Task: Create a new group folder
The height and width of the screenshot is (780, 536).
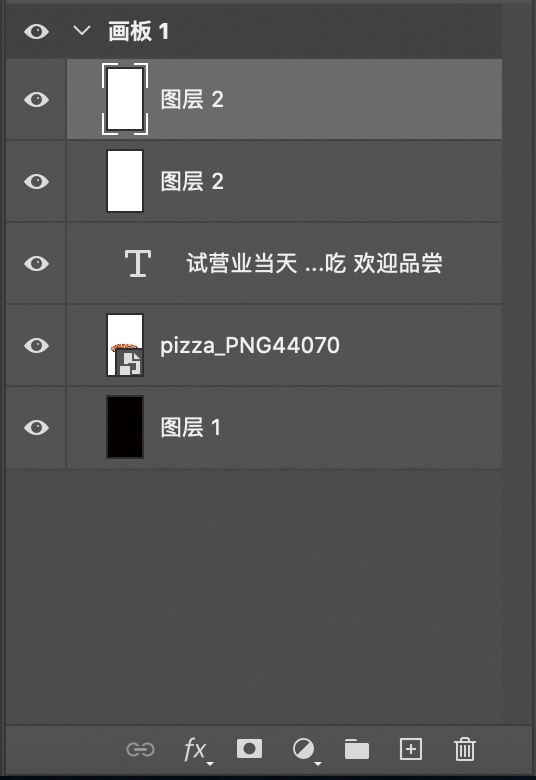Action: (x=357, y=749)
